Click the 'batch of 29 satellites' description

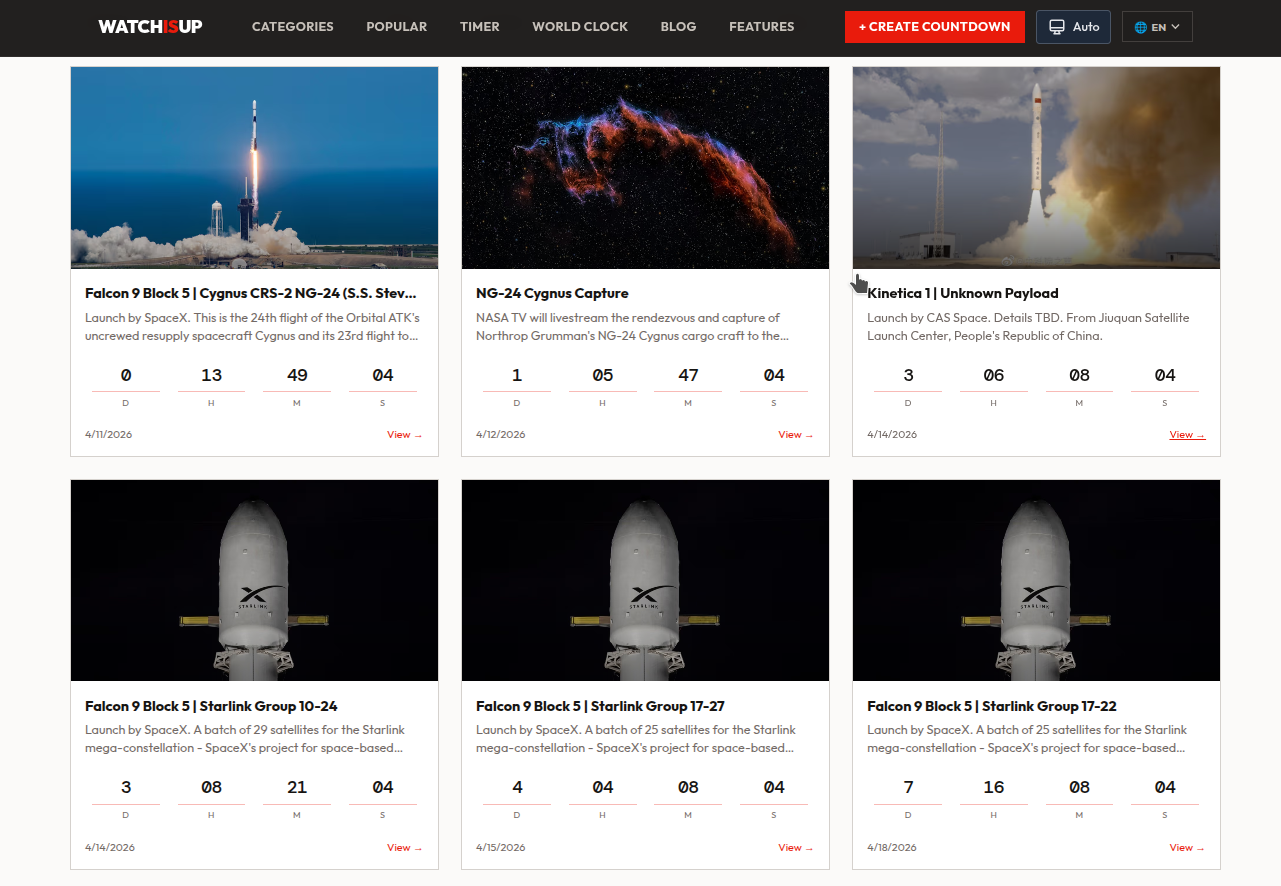click(x=245, y=739)
